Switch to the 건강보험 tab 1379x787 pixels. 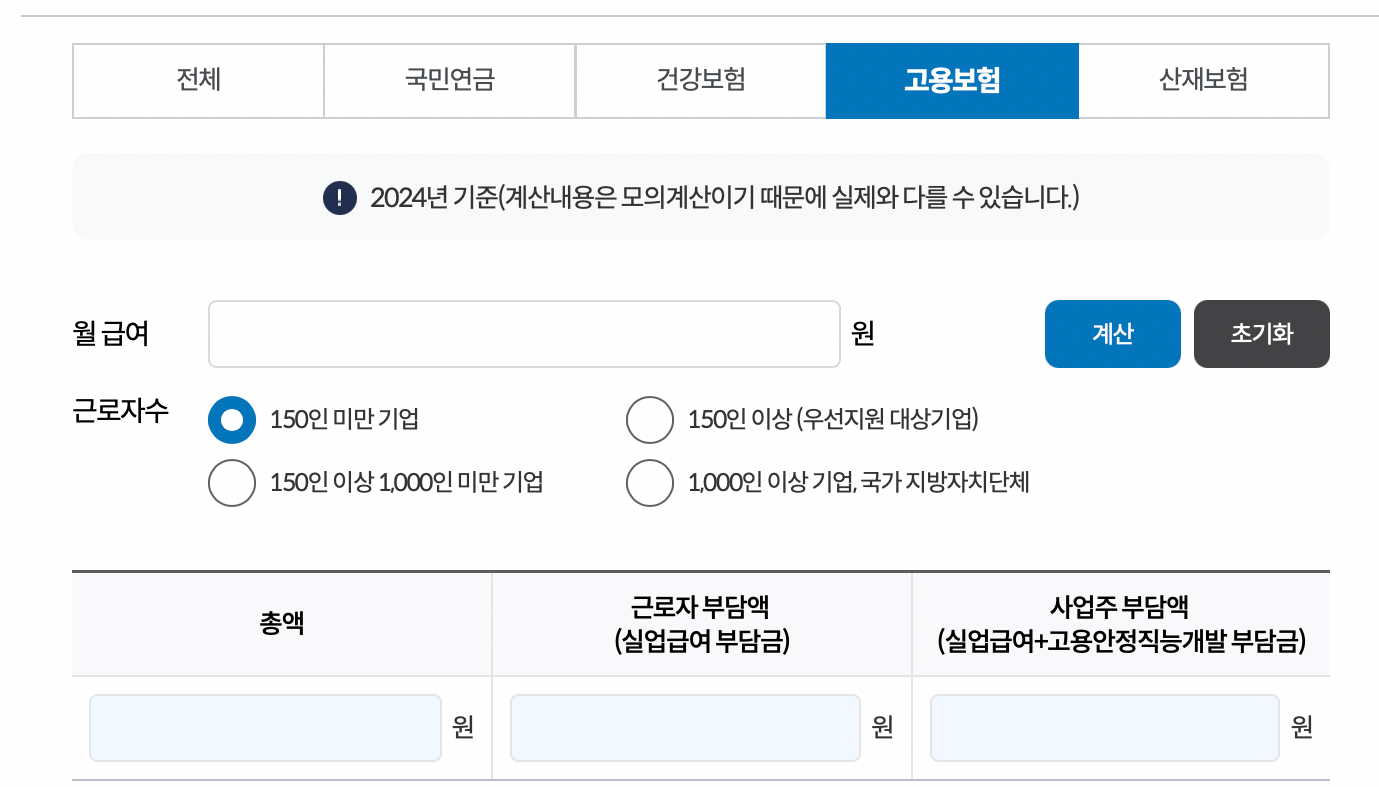pyautogui.click(x=700, y=80)
